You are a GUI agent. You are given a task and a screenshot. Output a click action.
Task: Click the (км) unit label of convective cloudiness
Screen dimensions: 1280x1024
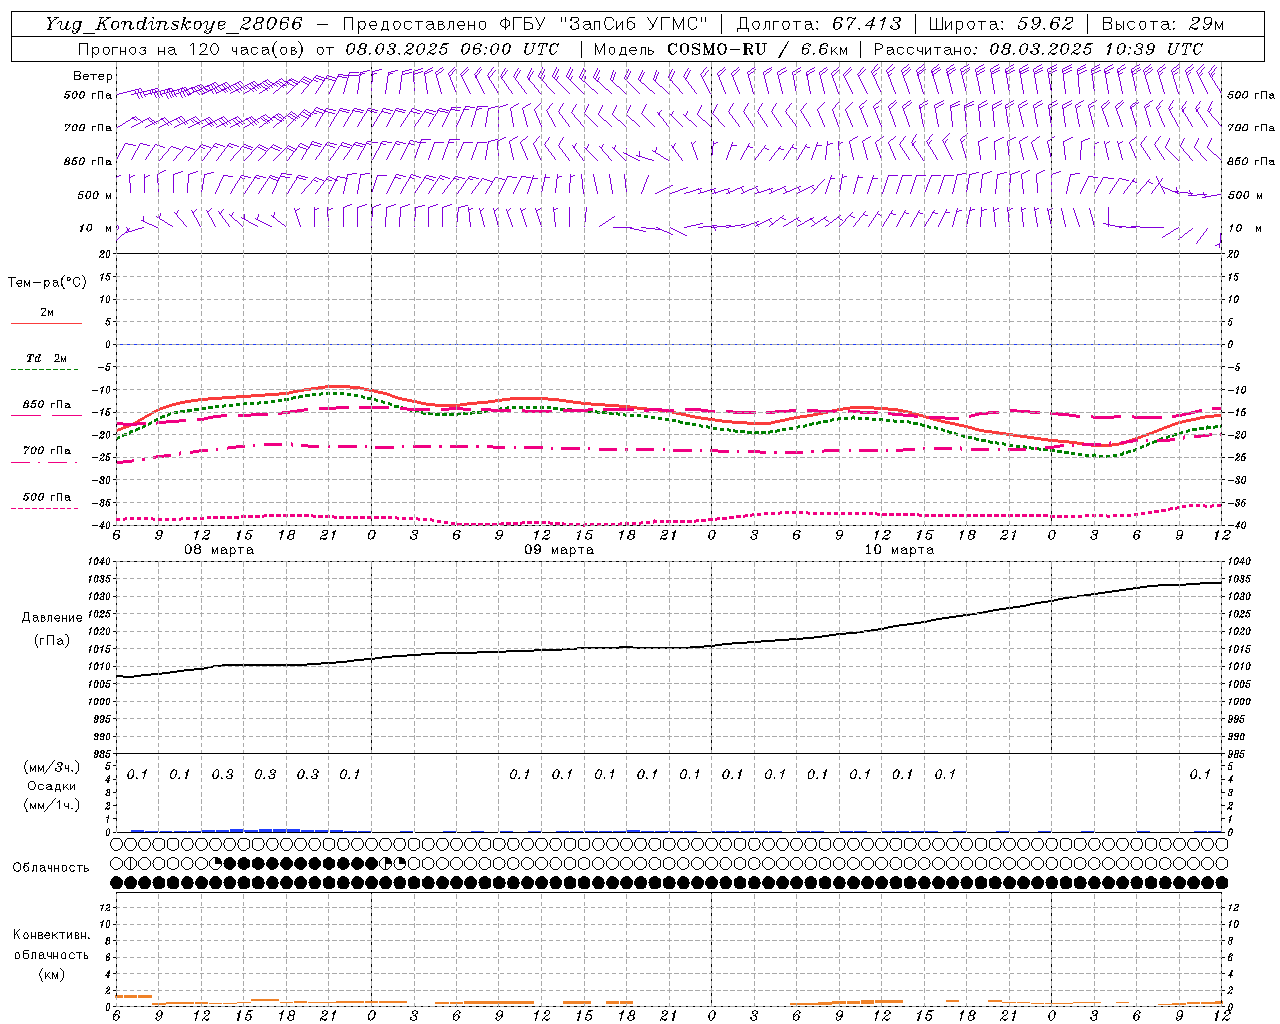point(51,974)
